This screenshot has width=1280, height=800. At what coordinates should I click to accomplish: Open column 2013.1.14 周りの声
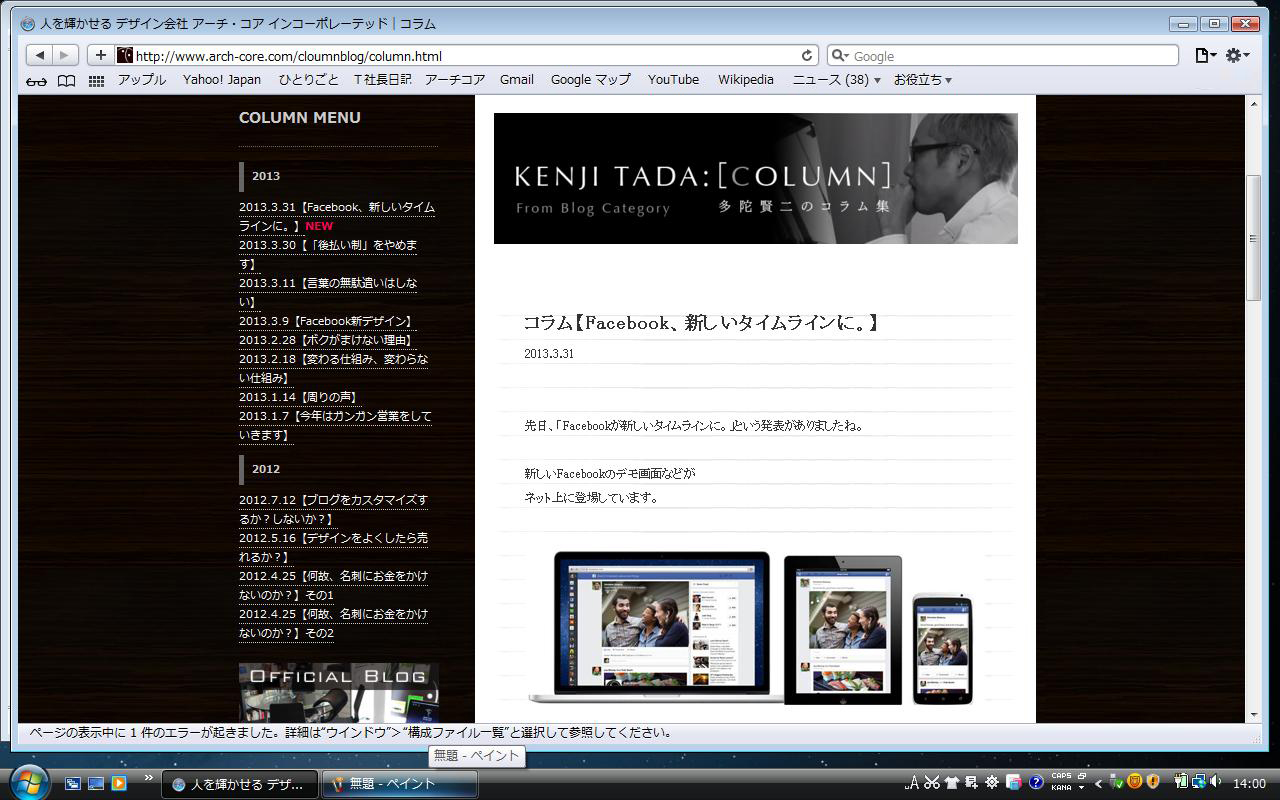pyautogui.click(x=298, y=397)
